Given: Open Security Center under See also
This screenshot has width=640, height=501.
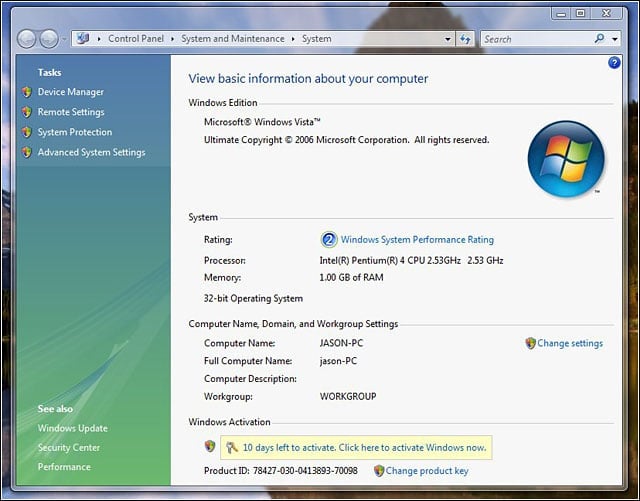Looking at the screenshot, I should (69, 448).
